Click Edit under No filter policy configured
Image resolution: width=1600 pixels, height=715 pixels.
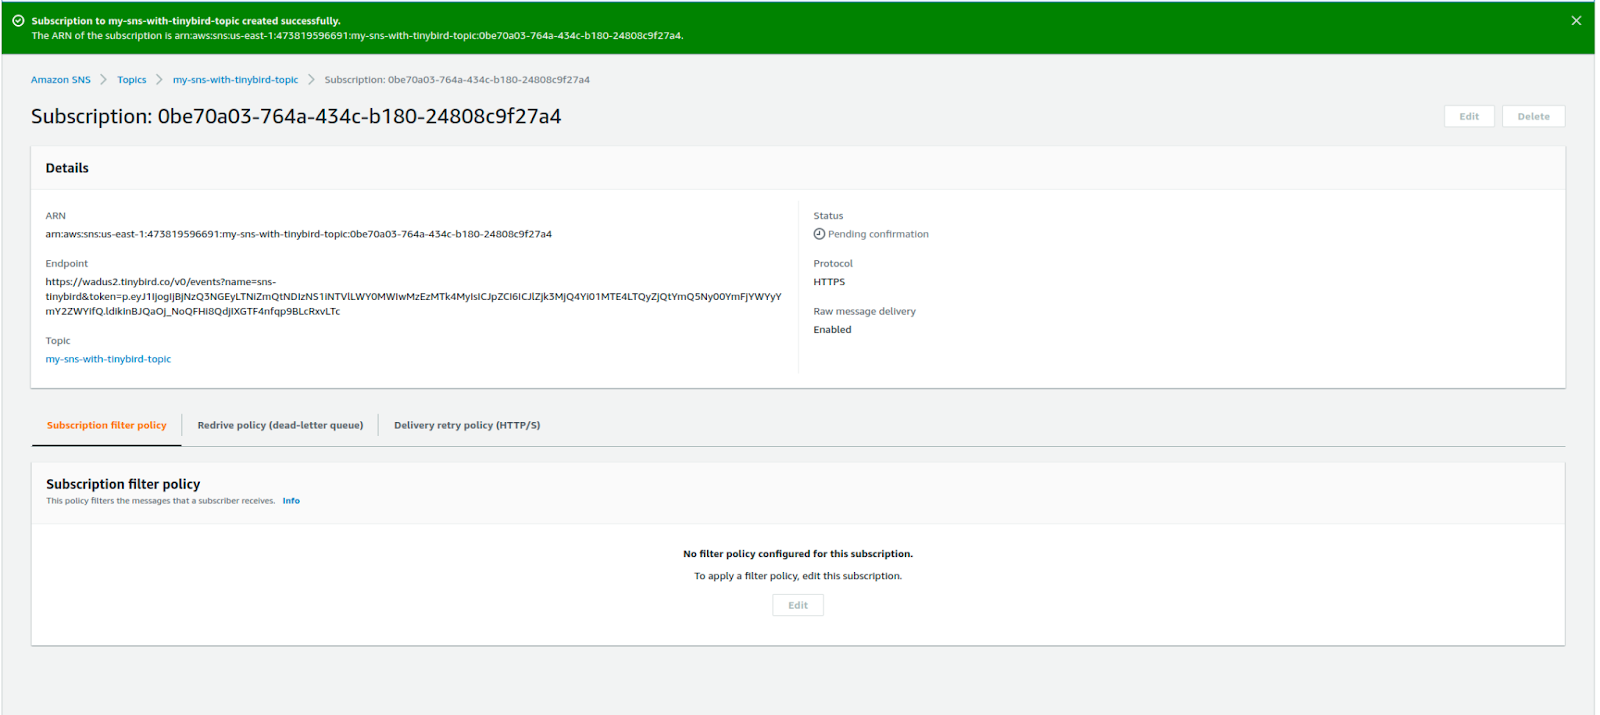pos(797,606)
